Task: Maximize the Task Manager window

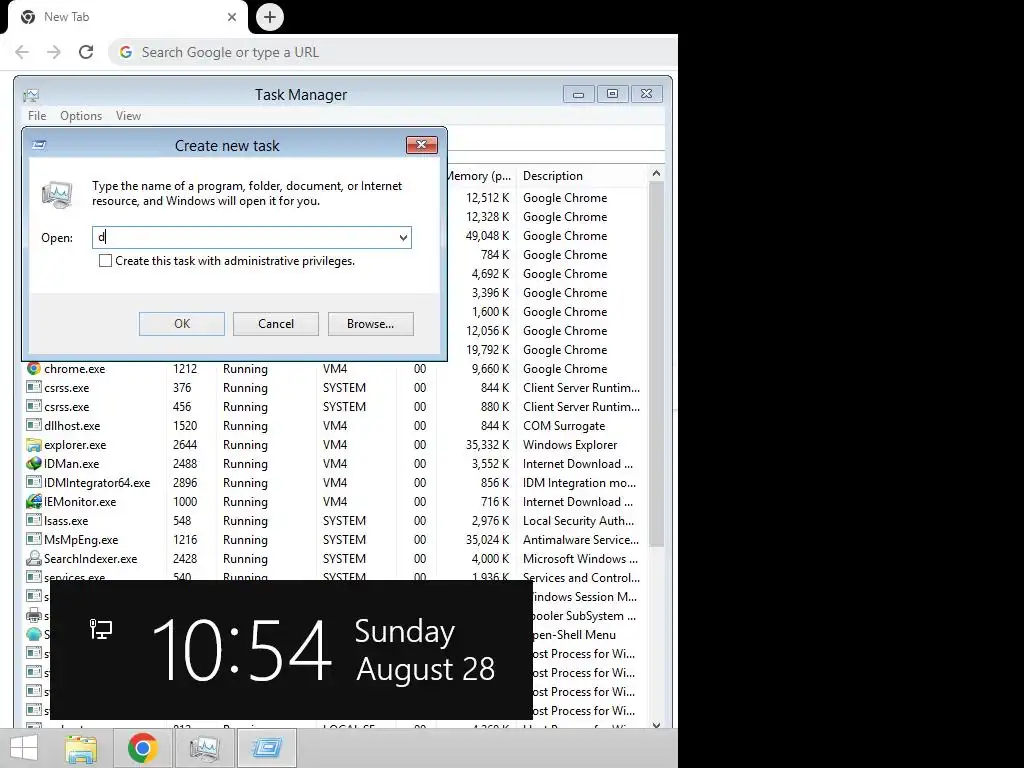Action: pos(612,94)
